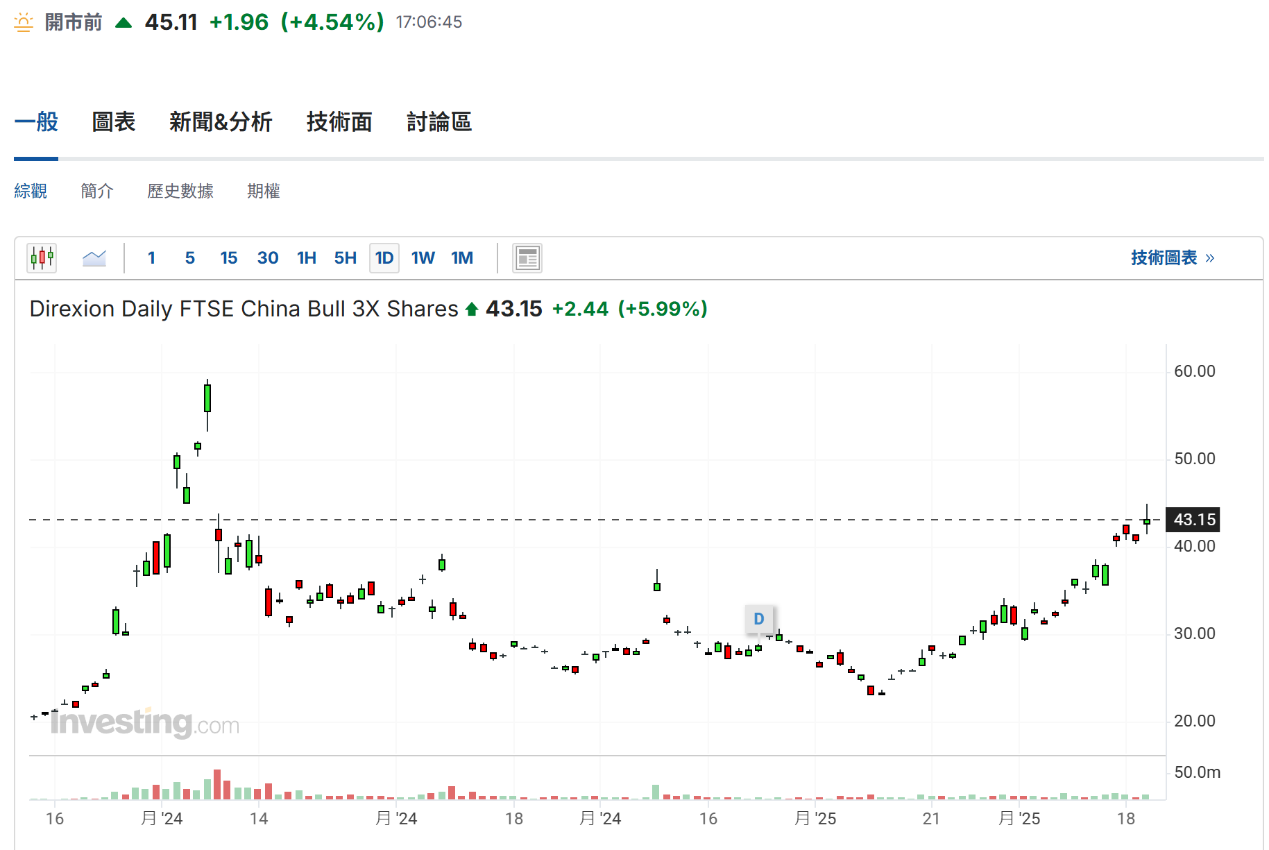
Task: Open the 技術面 tab
Action: (339, 122)
